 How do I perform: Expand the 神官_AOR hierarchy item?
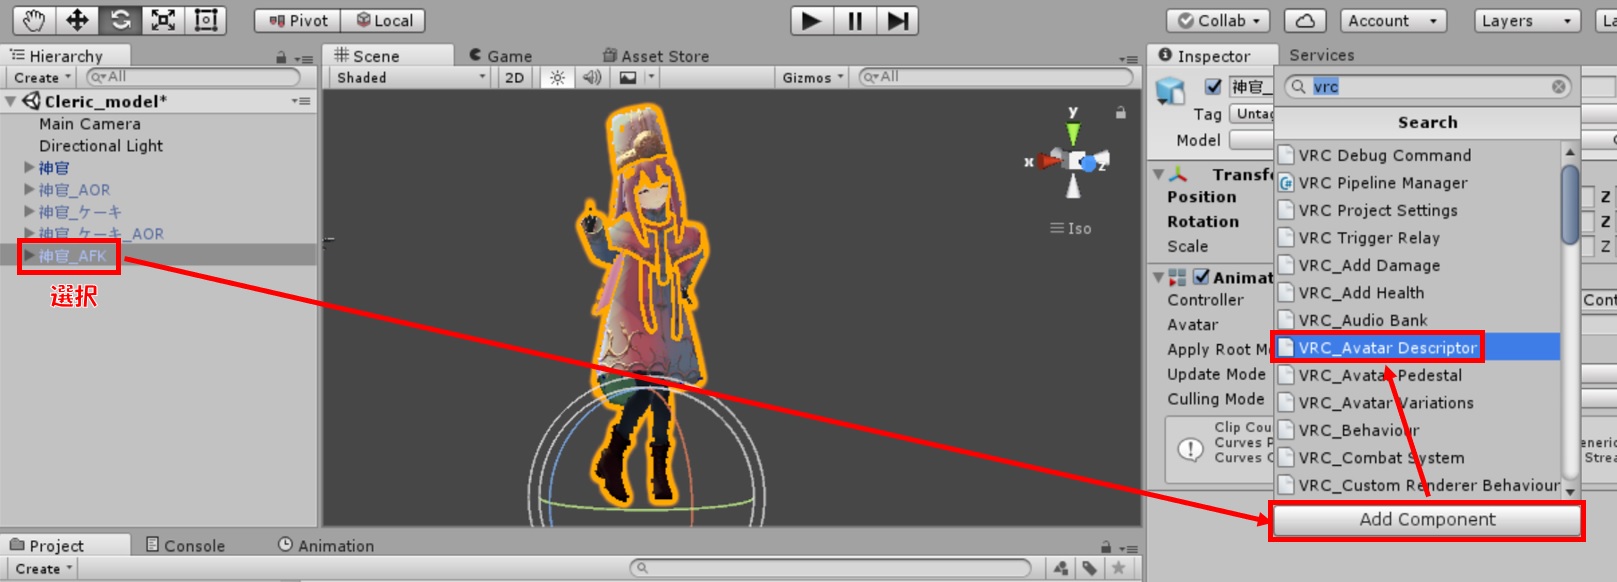29,190
